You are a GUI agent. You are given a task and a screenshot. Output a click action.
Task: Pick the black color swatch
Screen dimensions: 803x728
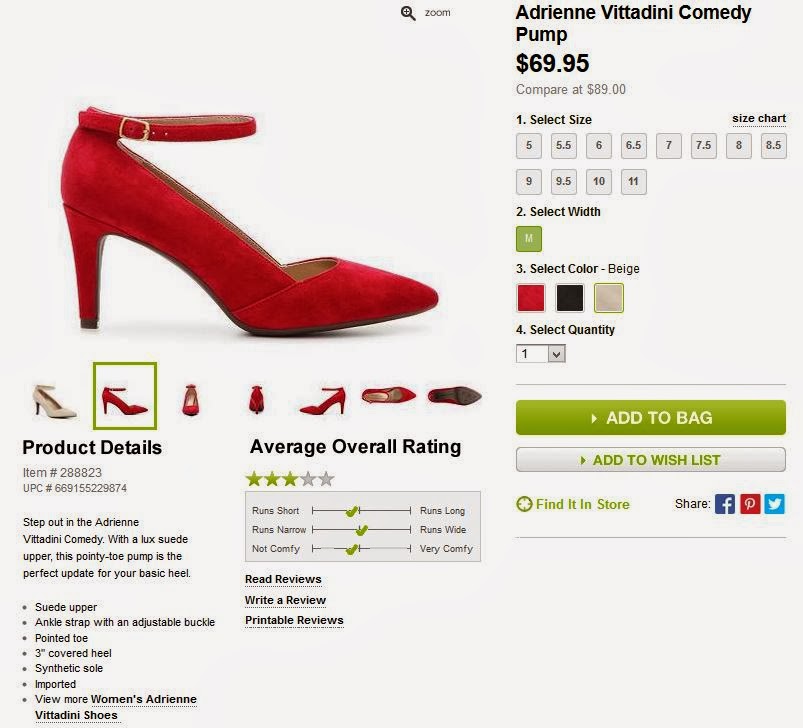pos(569,298)
